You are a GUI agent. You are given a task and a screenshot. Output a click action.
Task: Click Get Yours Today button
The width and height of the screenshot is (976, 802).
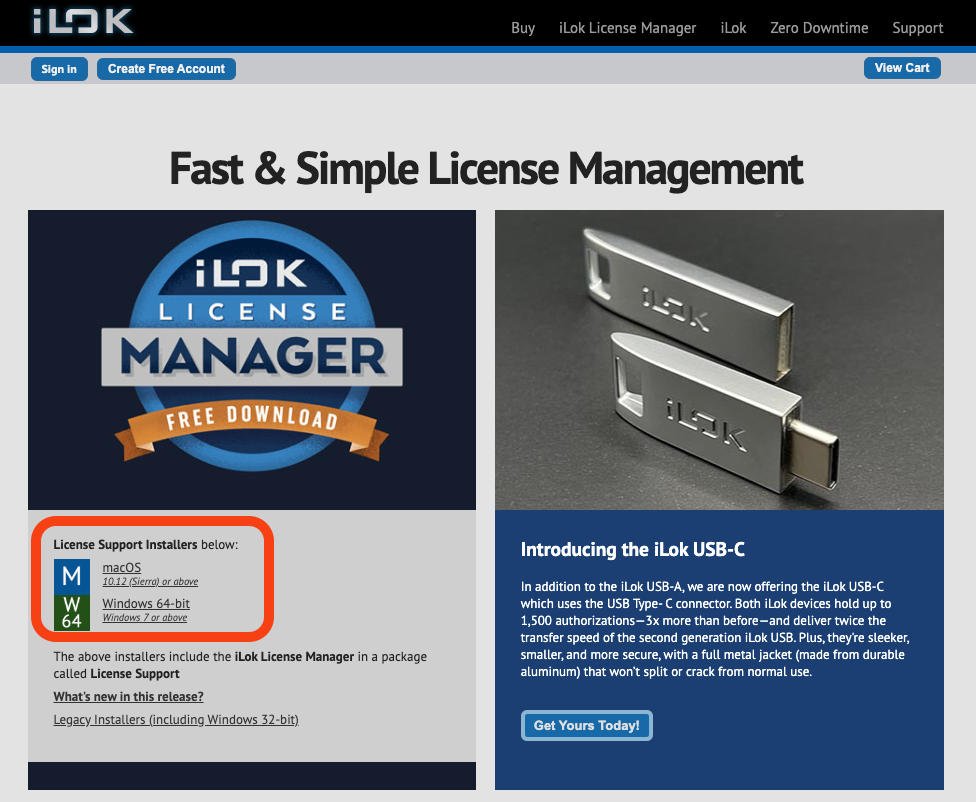click(x=586, y=725)
